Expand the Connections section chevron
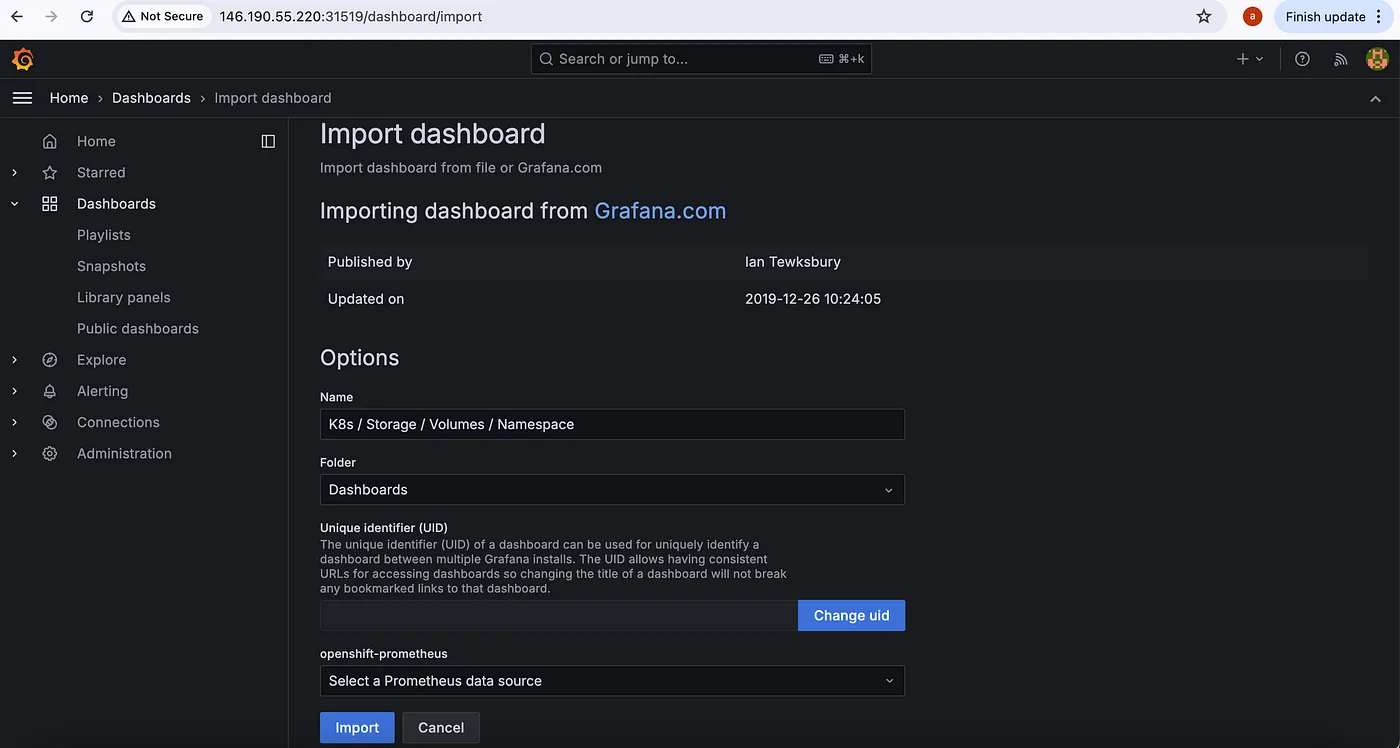Image resolution: width=1400 pixels, height=748 pixels. point(14,422)
